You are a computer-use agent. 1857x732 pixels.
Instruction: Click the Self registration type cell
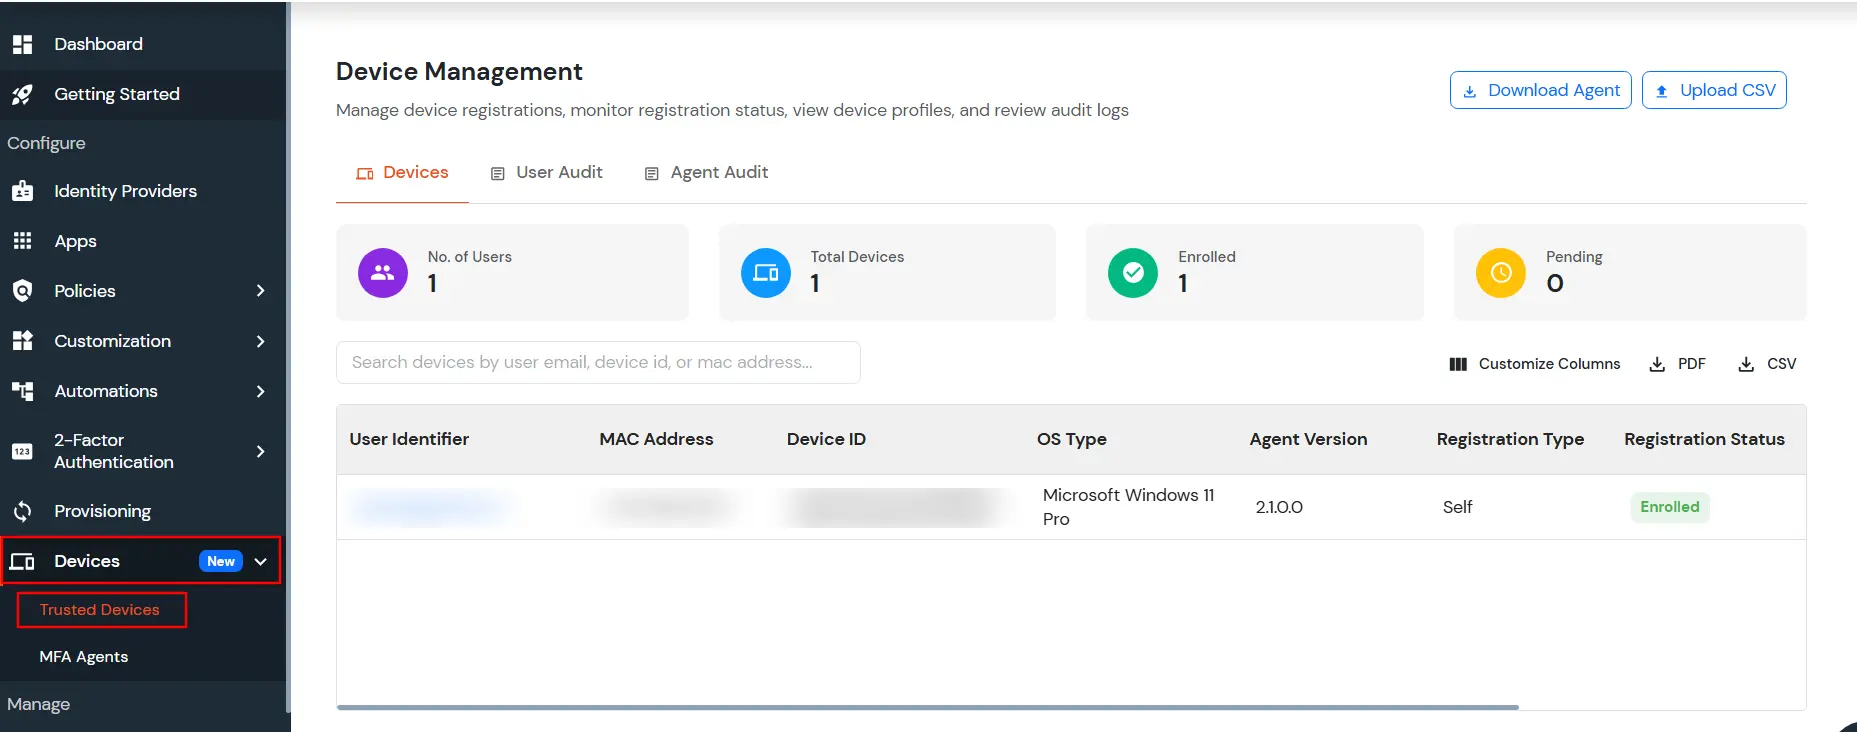point(1457,507)
